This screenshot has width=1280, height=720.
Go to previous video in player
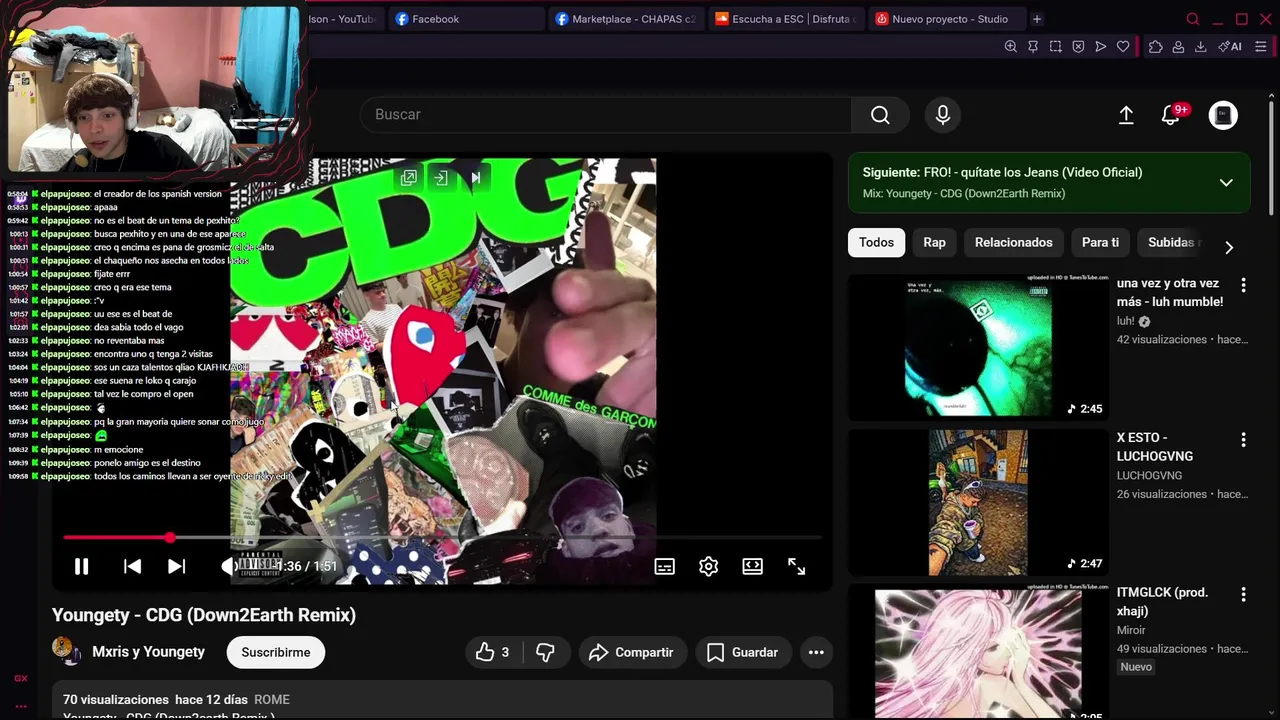[132, 566]
